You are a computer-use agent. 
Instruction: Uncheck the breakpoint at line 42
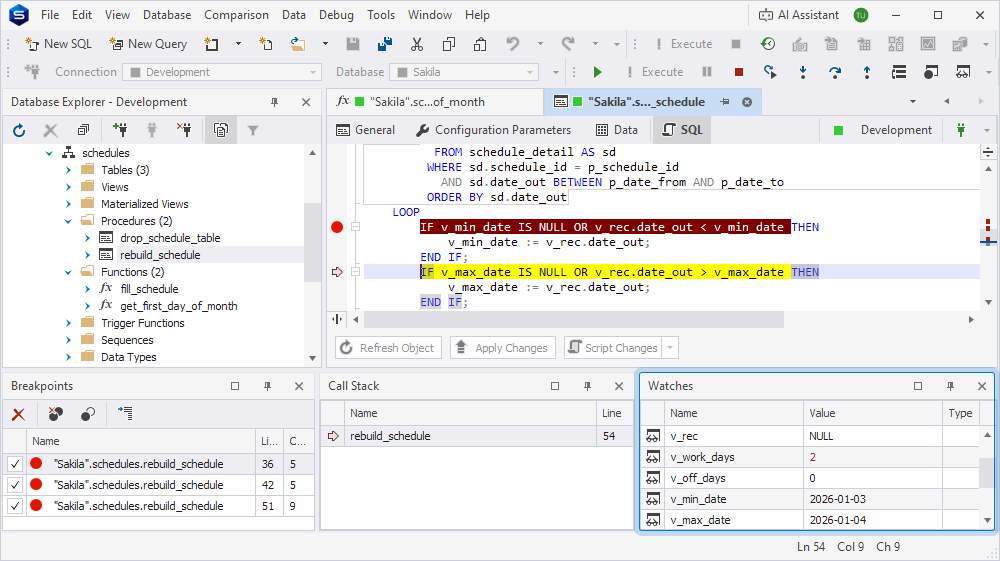coord(15,485)
